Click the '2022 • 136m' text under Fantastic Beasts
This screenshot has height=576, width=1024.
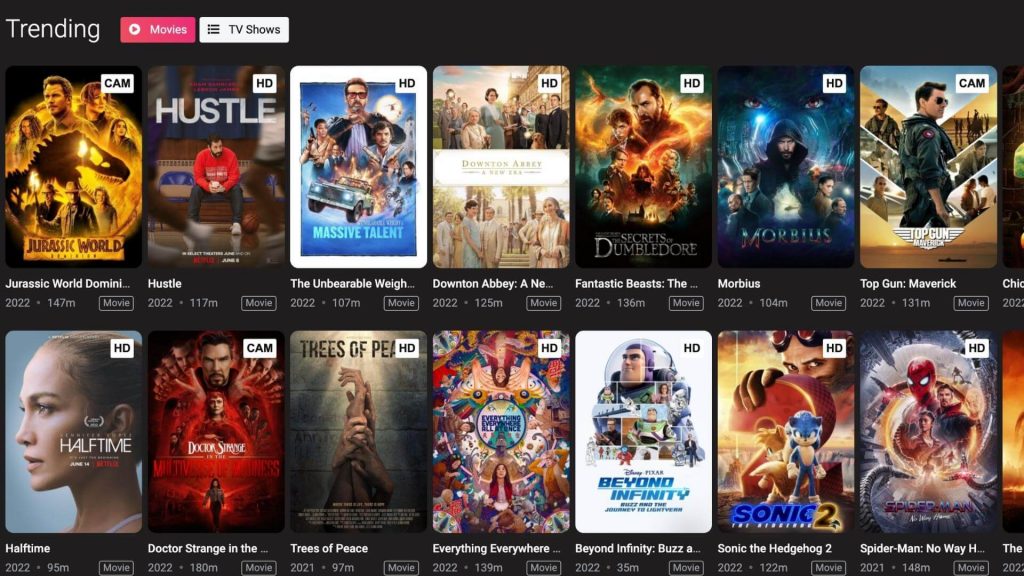610,303
